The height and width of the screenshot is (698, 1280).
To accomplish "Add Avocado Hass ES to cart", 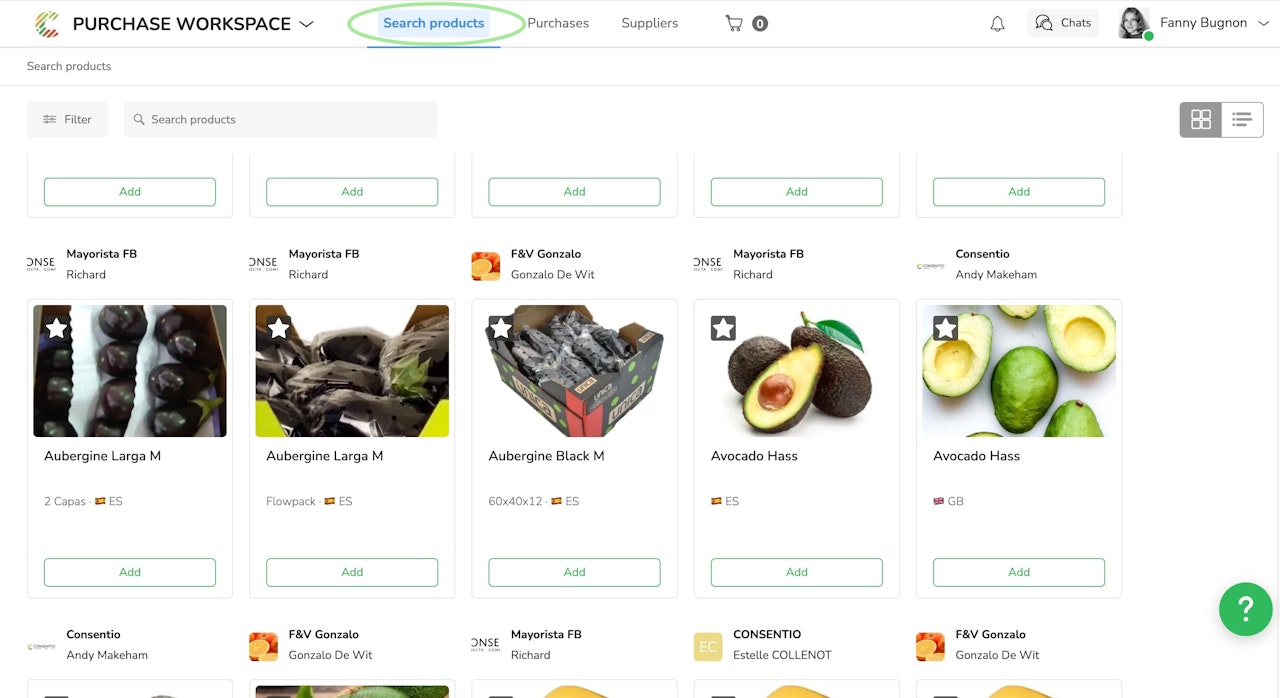I will click(796, 572).
